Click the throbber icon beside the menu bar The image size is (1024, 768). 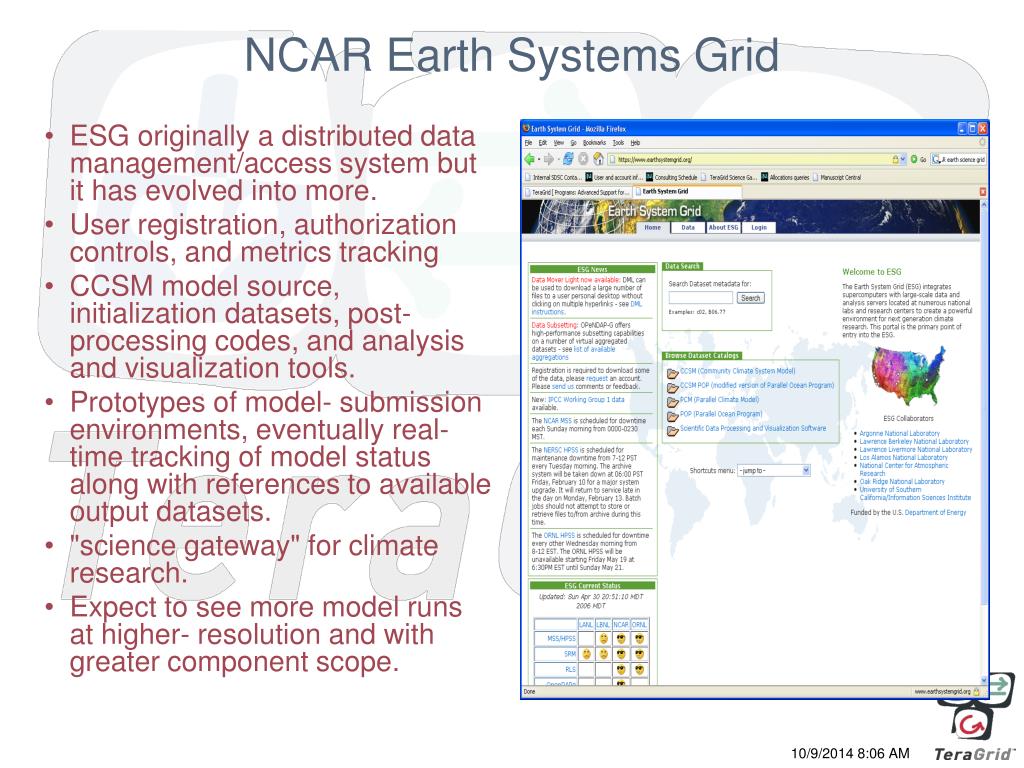[x=982, y=142]
